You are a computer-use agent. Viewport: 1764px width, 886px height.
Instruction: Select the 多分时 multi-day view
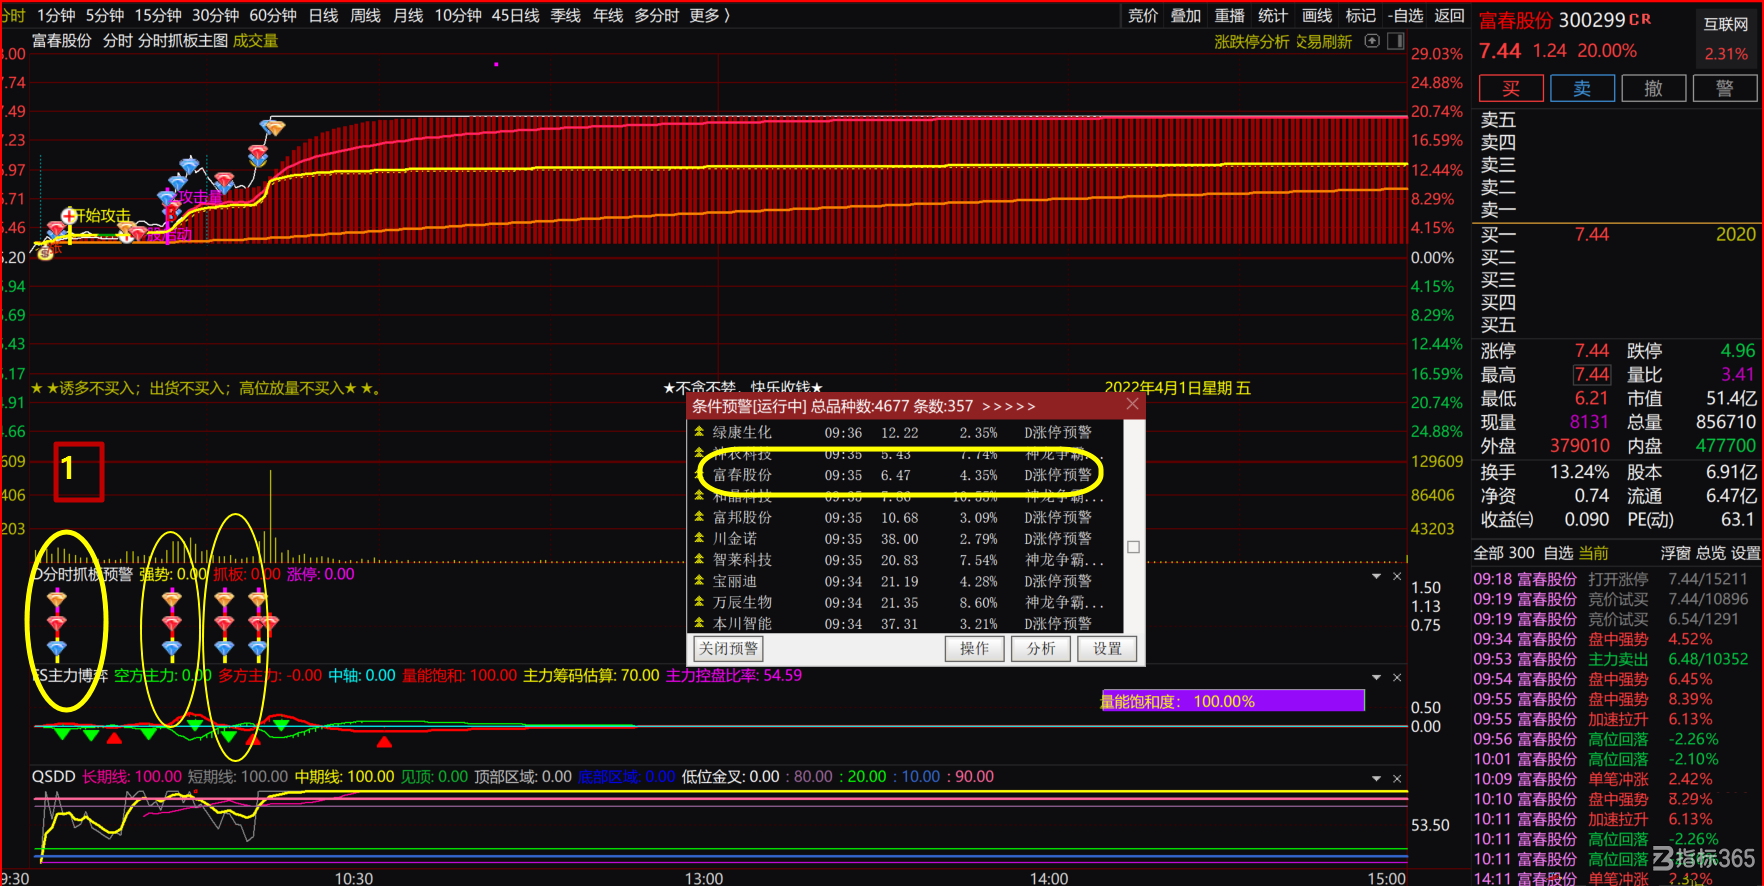656,15
